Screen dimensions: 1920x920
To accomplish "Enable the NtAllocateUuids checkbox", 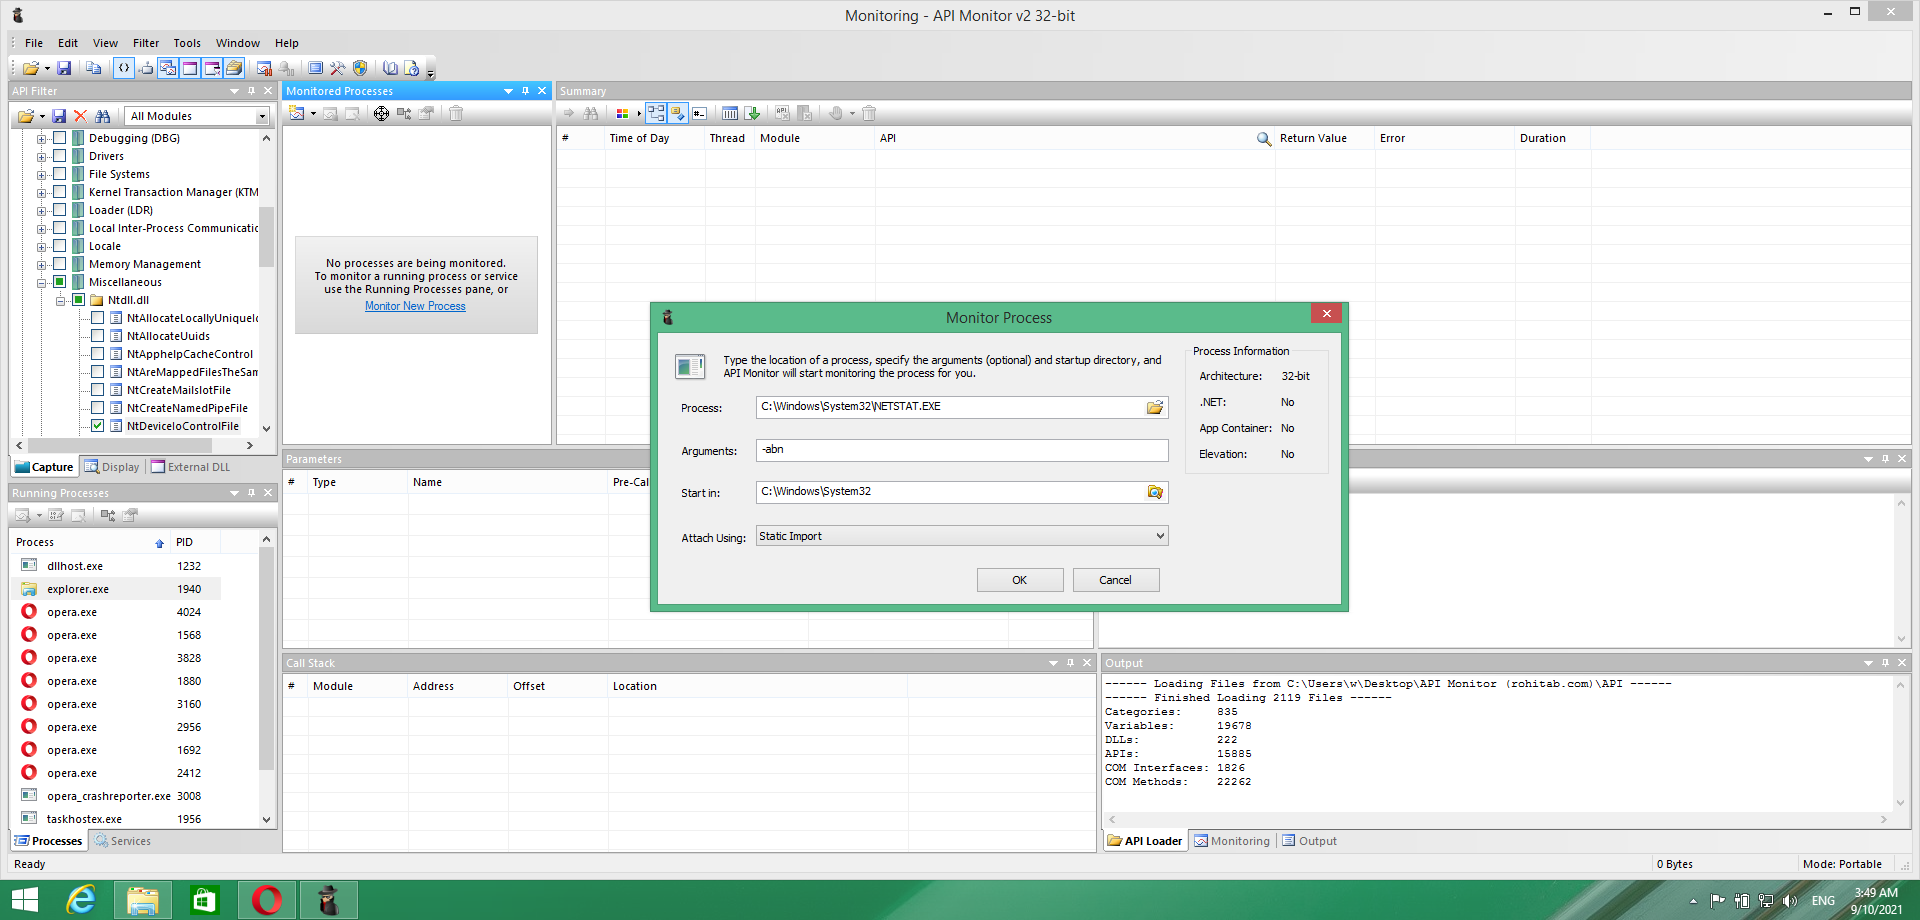I will pyautogui.click(x=98, y=336).
